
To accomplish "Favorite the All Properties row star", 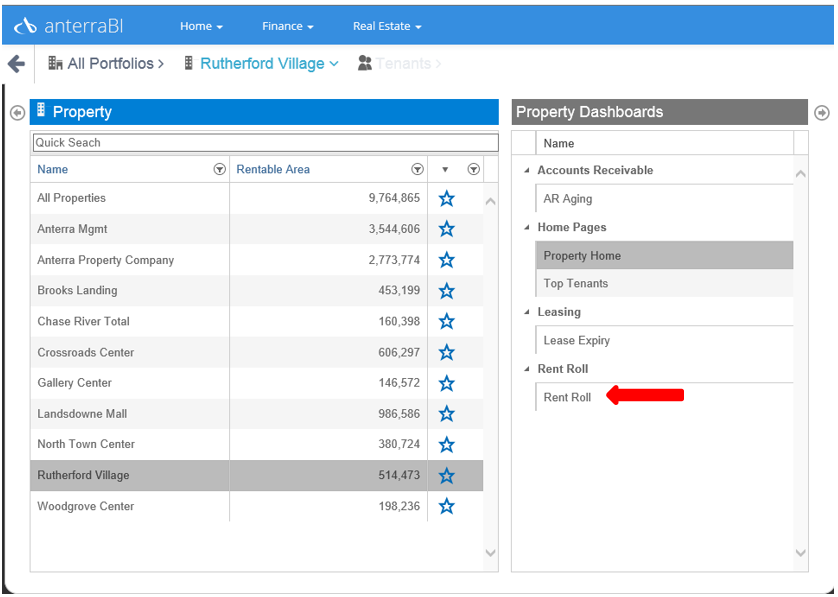I will pyautogui.click(x=446, y=198).
